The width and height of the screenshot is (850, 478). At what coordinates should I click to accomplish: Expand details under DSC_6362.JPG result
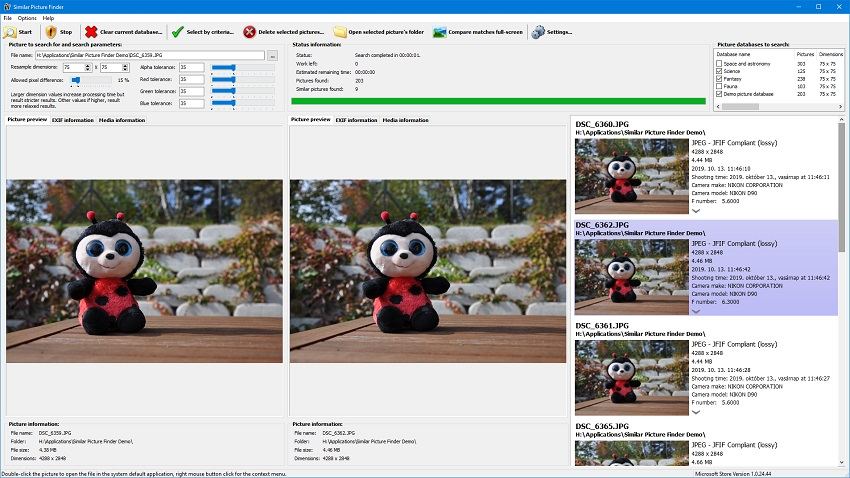click(x=696, y=312)
